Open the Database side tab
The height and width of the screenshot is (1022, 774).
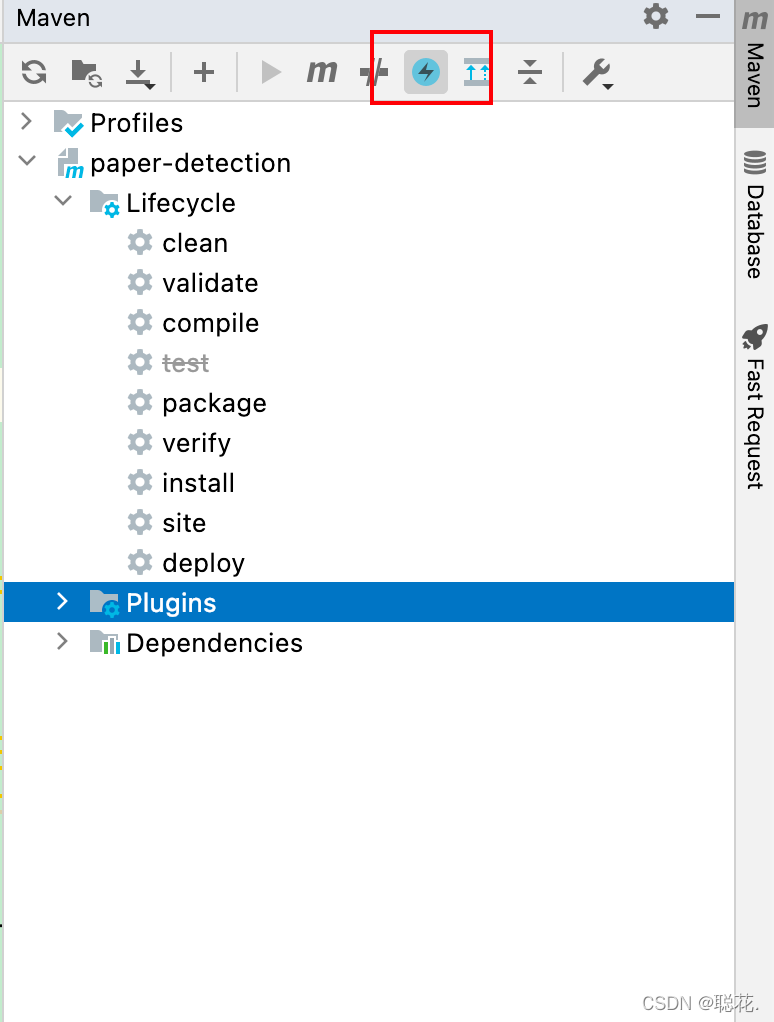point(754,214)
